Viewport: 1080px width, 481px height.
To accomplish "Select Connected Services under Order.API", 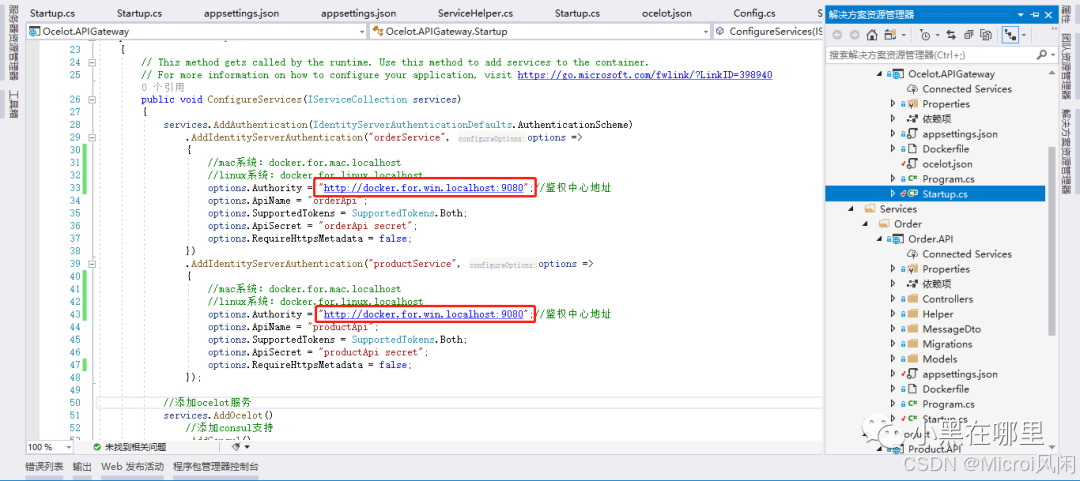I will (x=966, y=254).
